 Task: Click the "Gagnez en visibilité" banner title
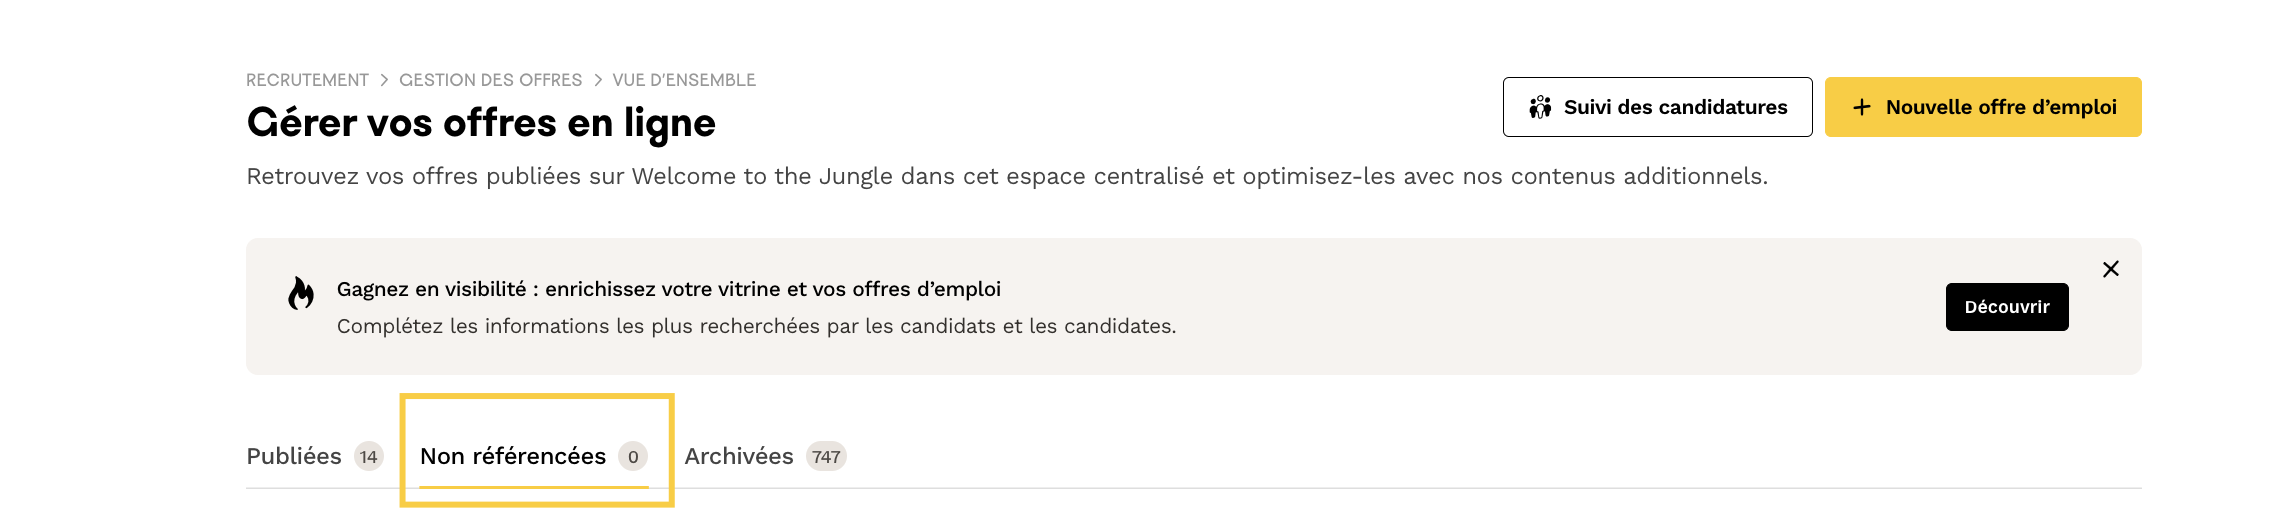668,289
